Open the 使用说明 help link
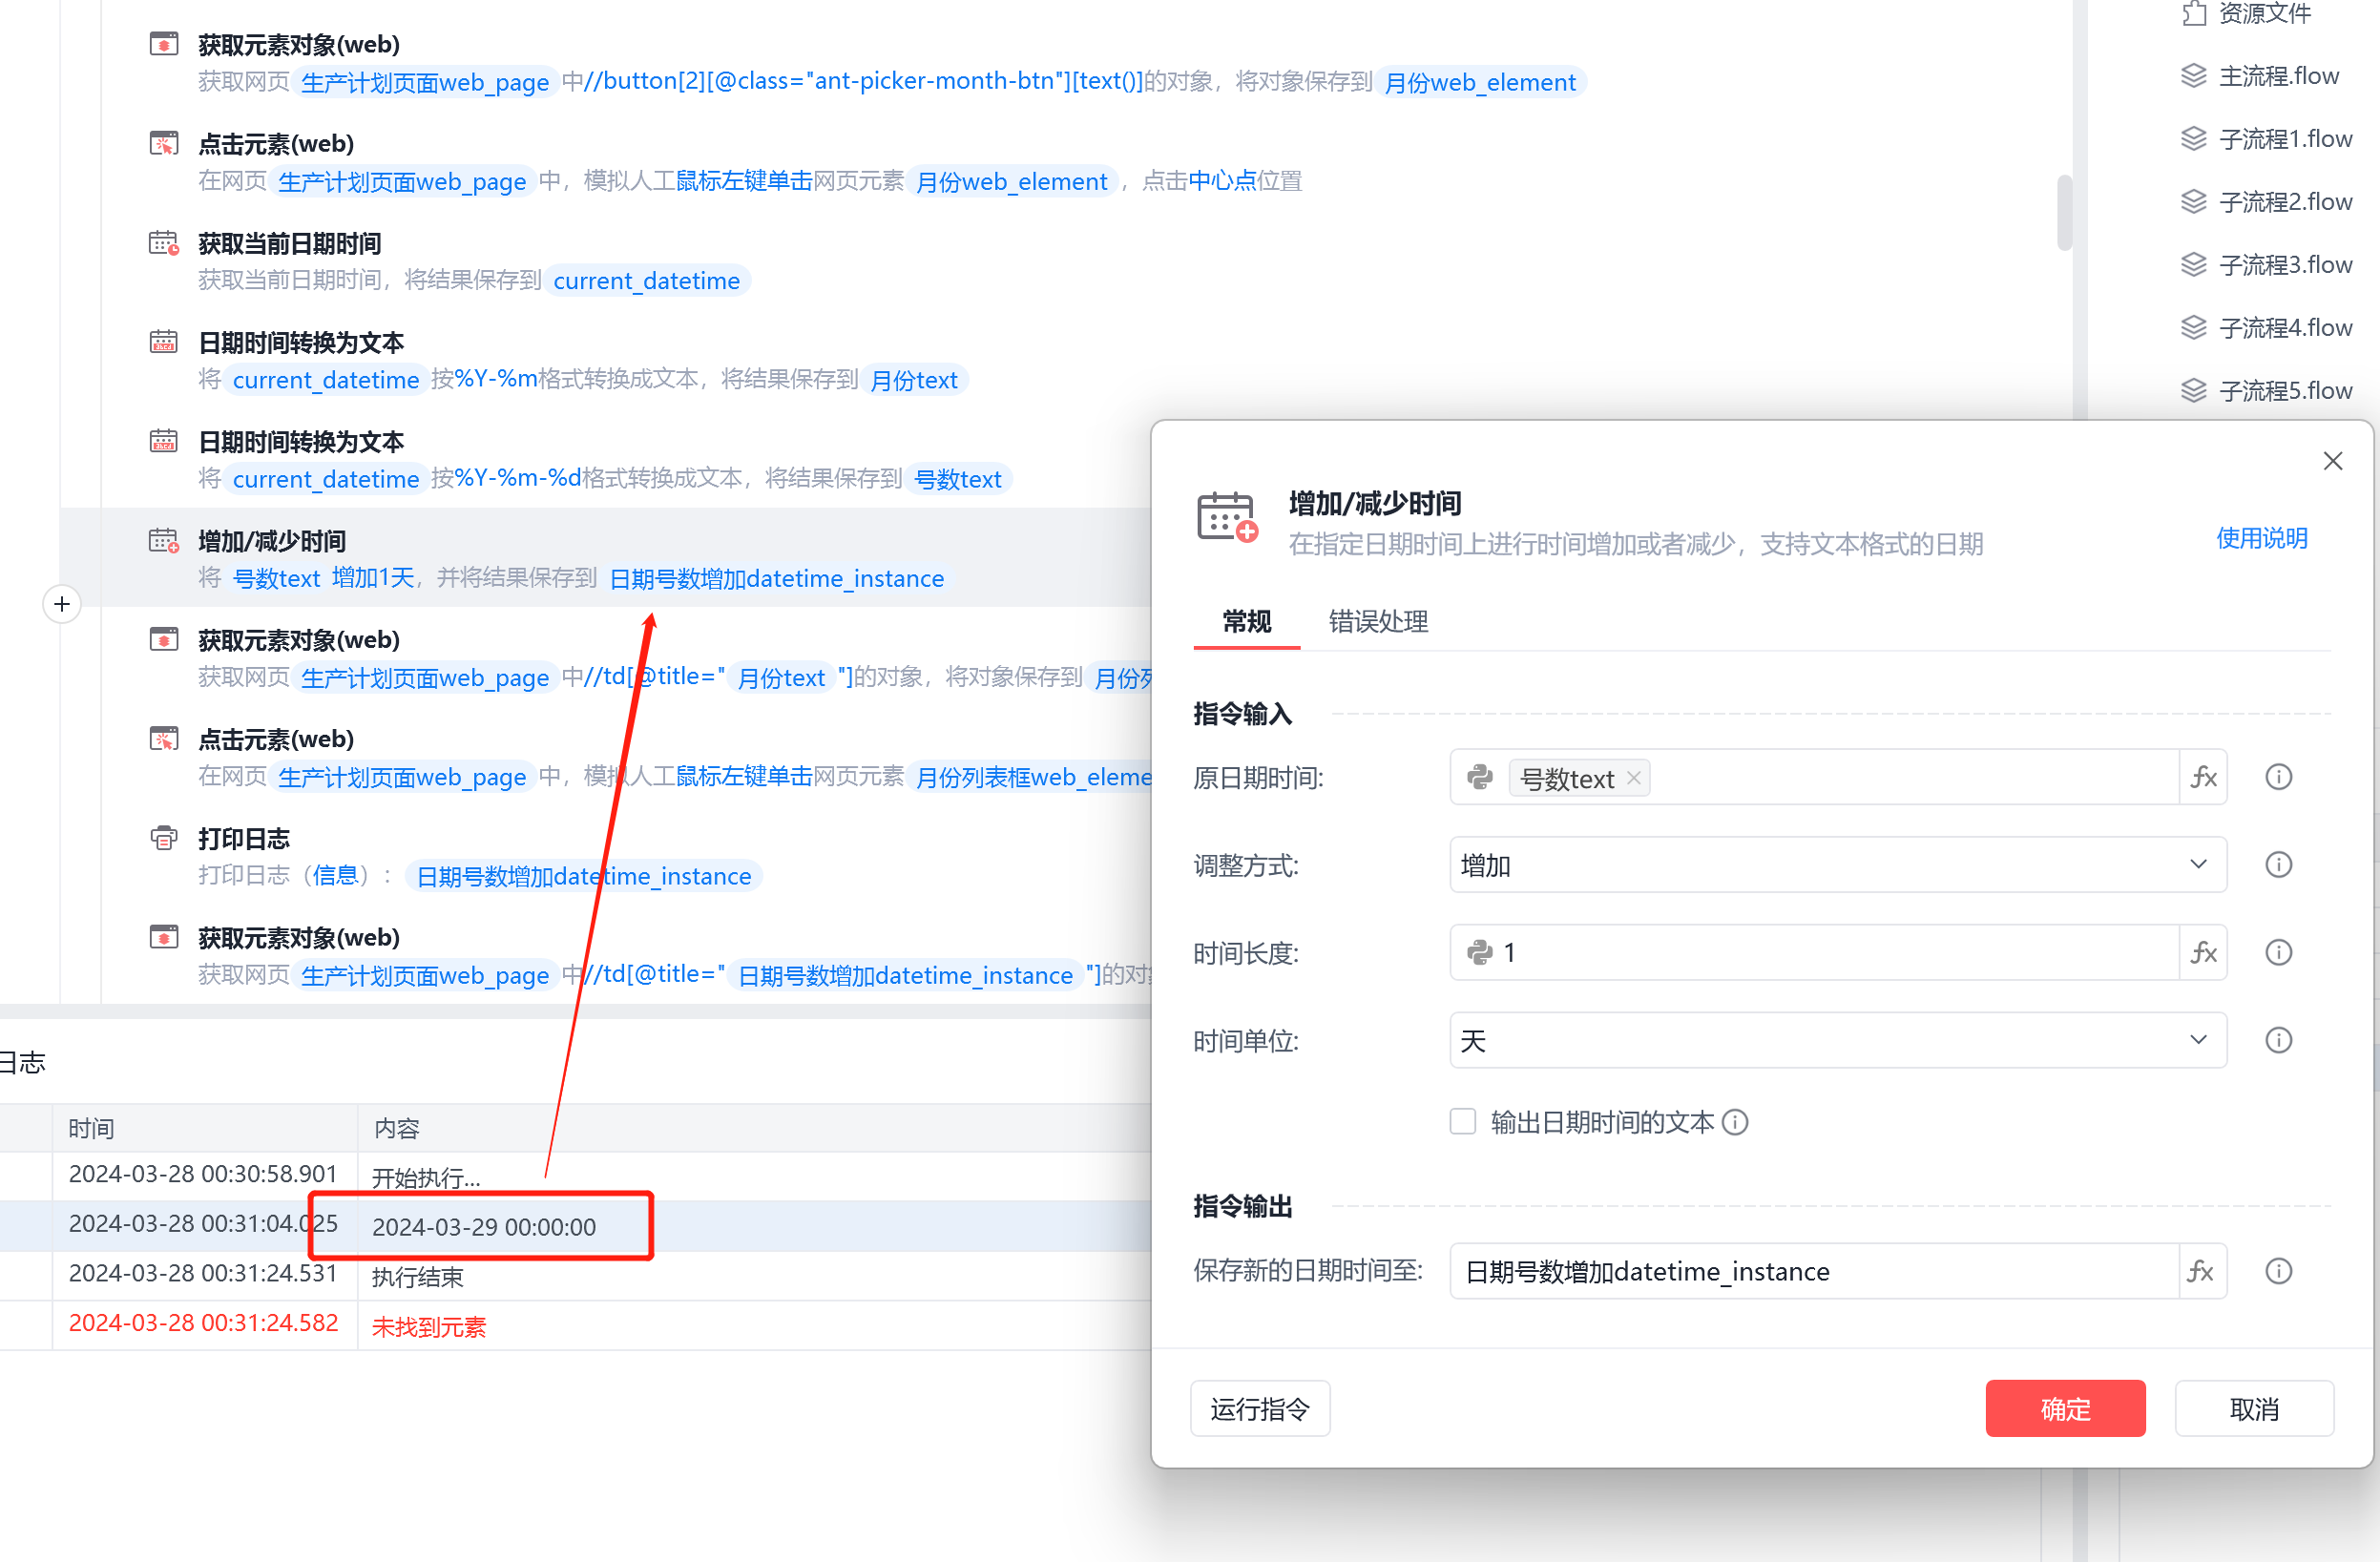The height and width of the screenshot is (1562, 2380). (2261, 538)
